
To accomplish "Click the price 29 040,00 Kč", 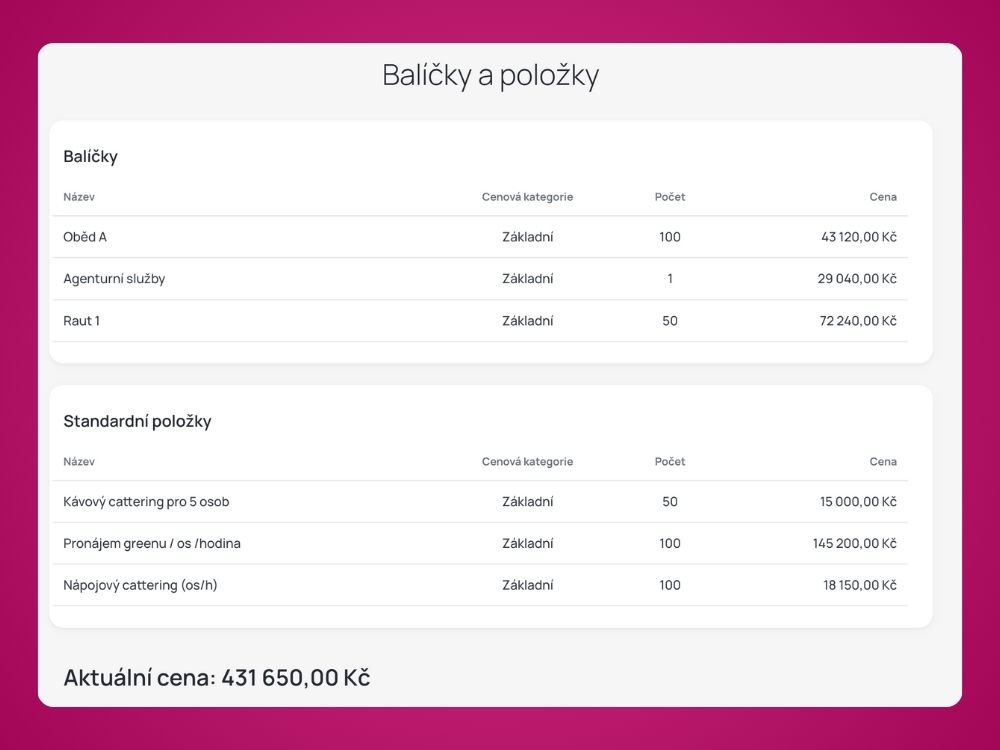I will pyautogui.click(x=857, y=279).
